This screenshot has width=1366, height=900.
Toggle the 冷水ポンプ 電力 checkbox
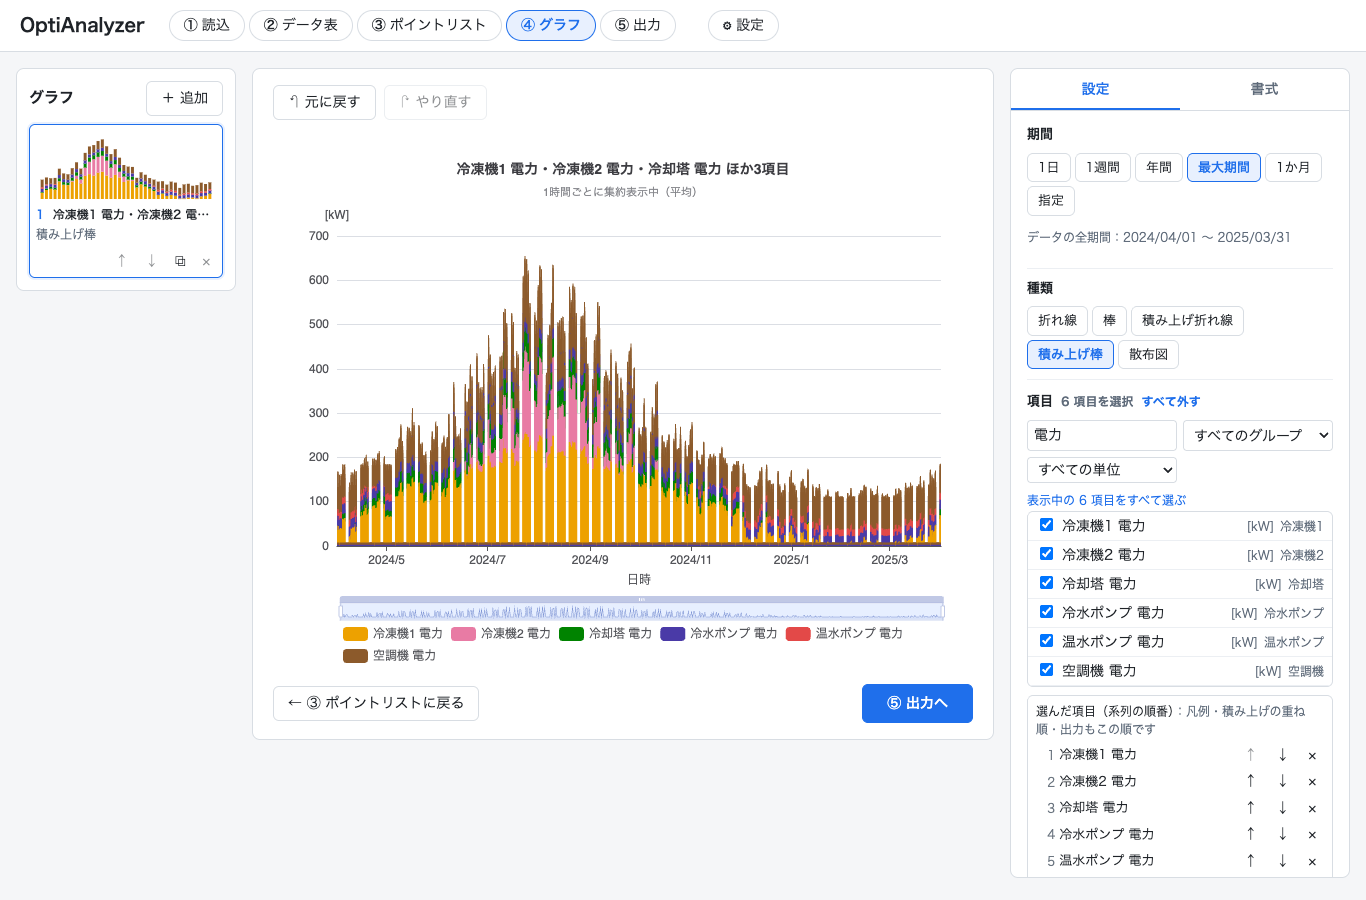click(1046, 612)
